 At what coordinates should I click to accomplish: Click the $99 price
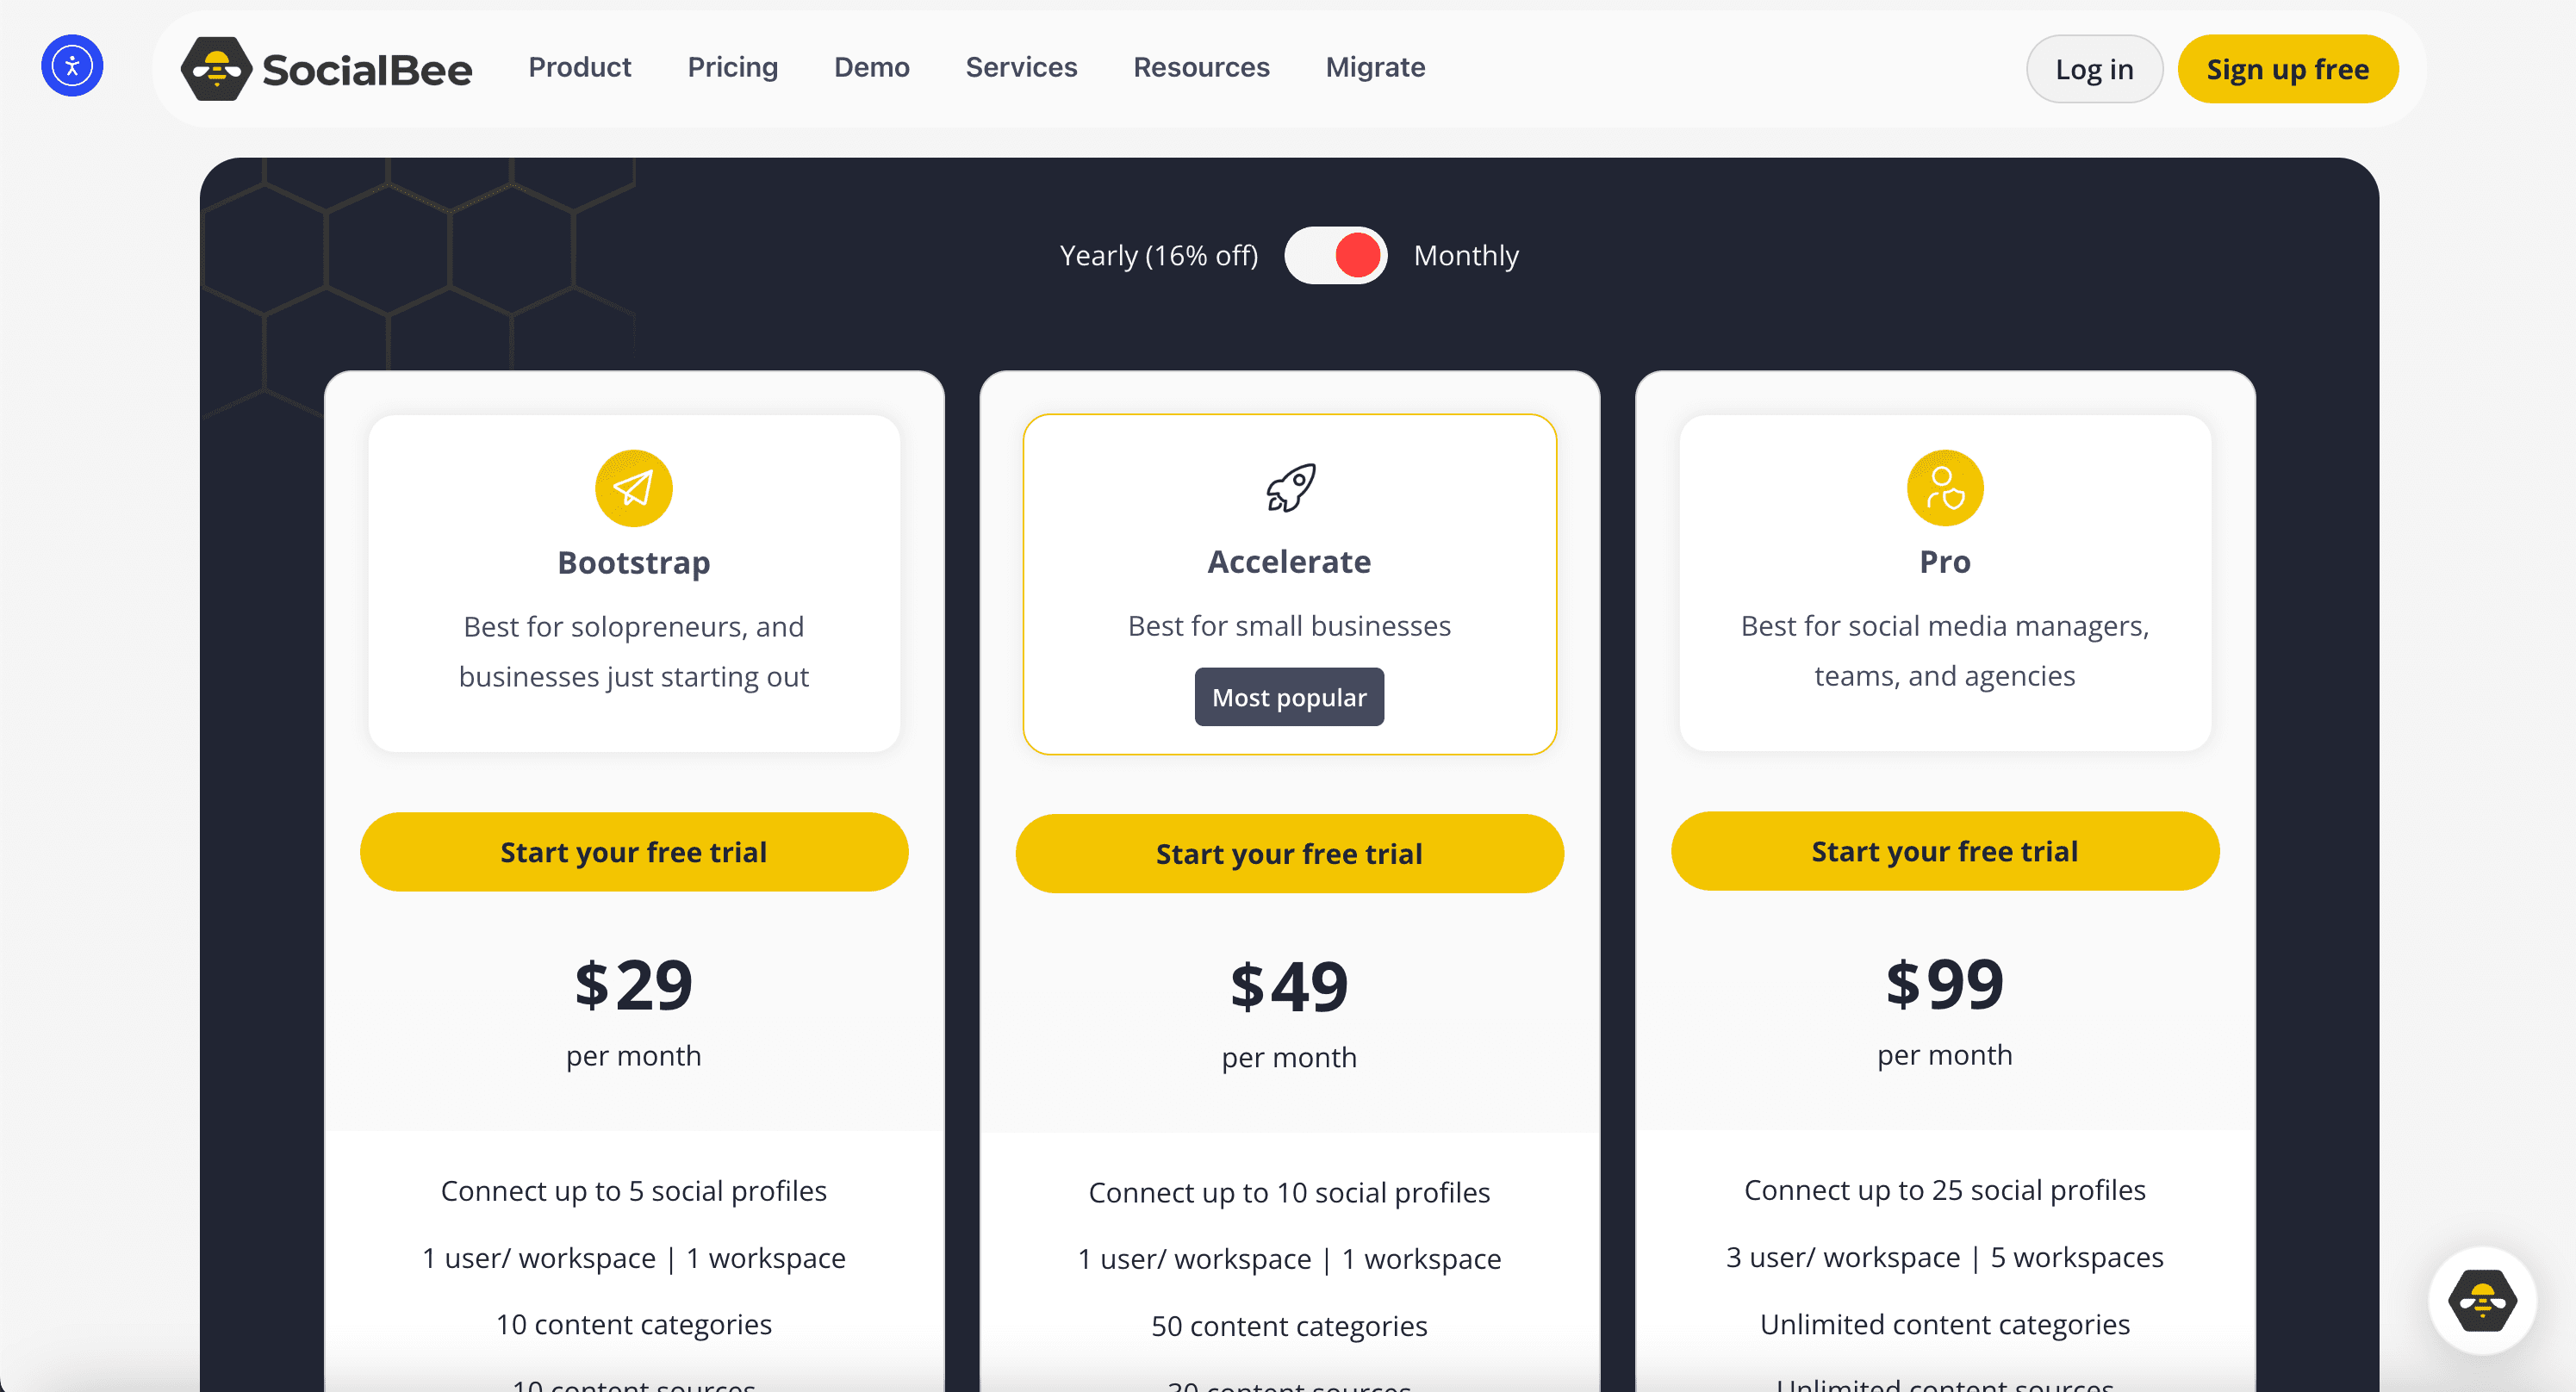point(1945,983)
